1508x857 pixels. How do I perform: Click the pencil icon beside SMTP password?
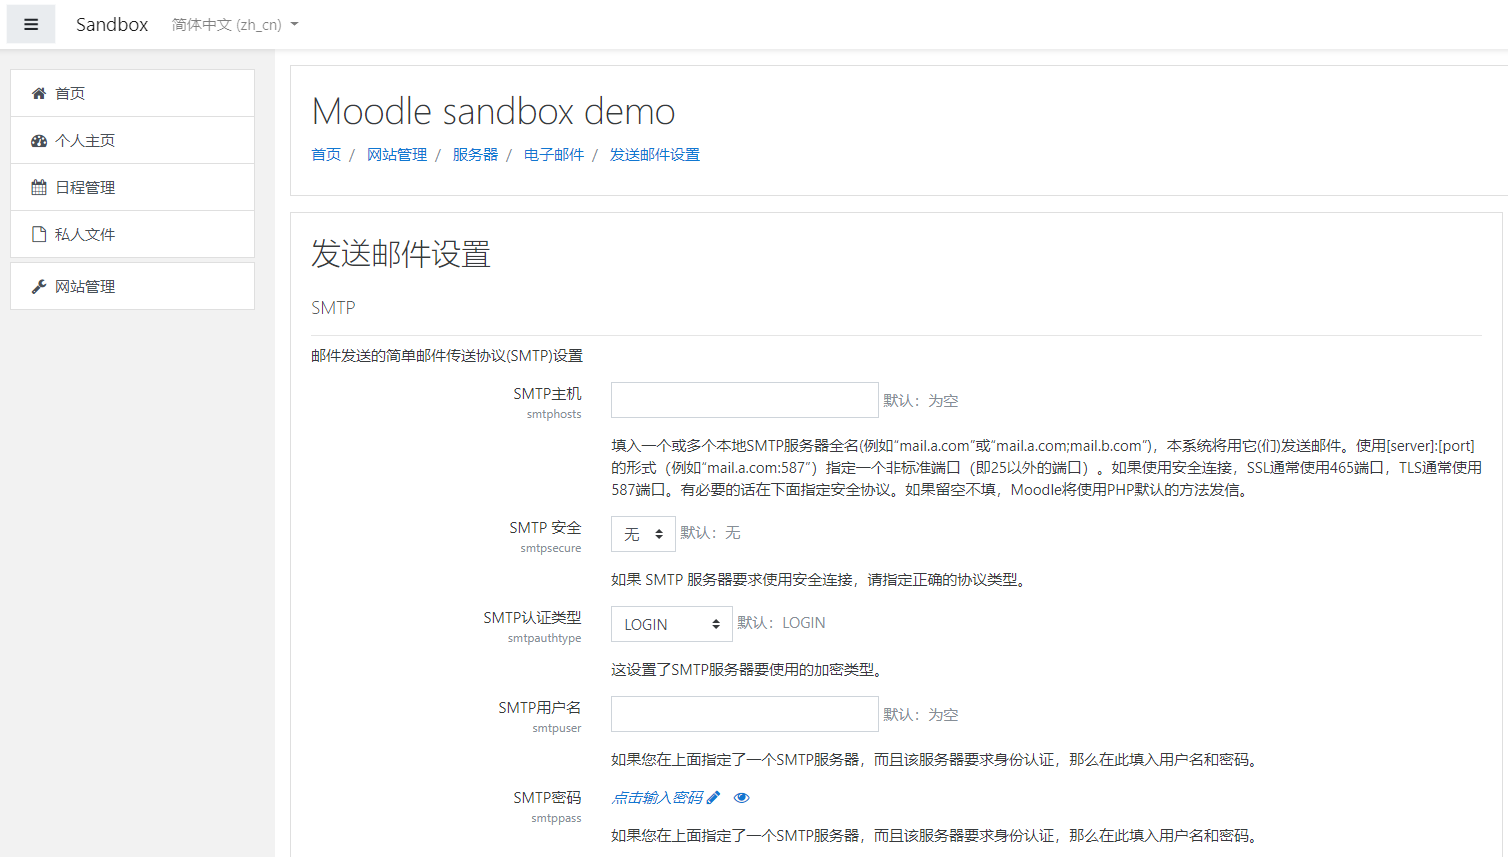point(713,798)
